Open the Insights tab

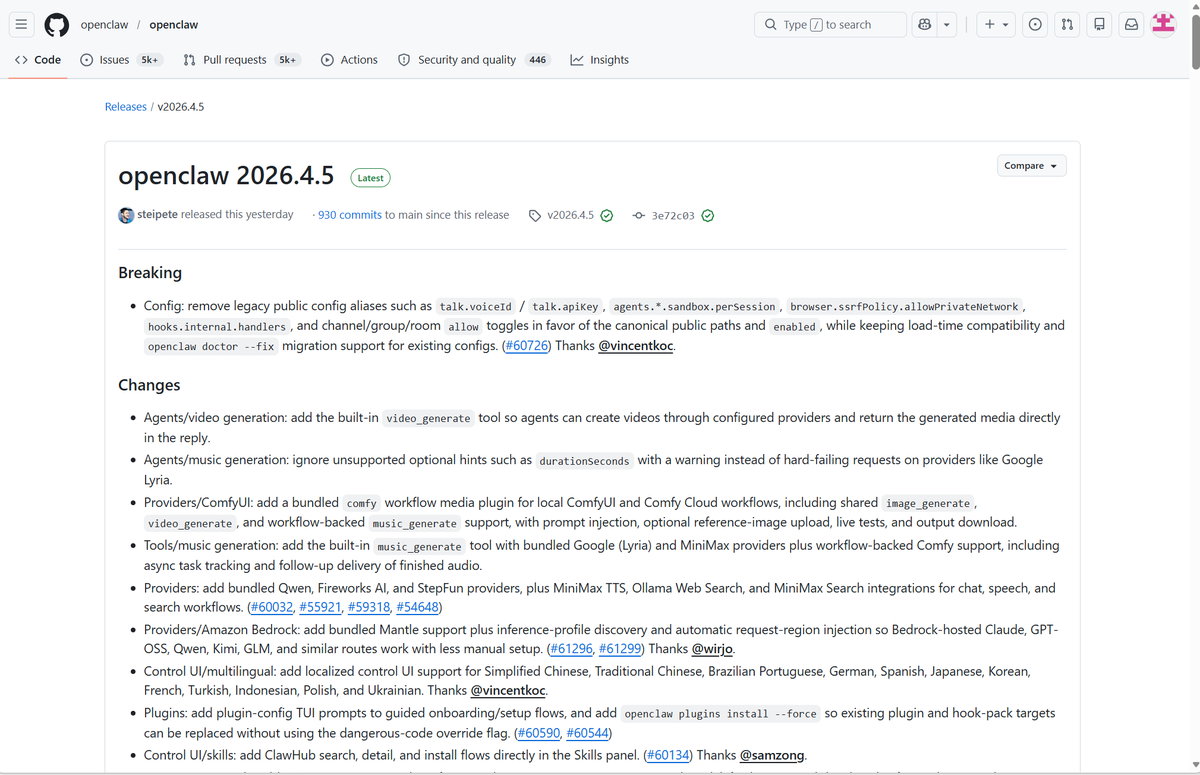pyautogui.click(x=600, y=60)
